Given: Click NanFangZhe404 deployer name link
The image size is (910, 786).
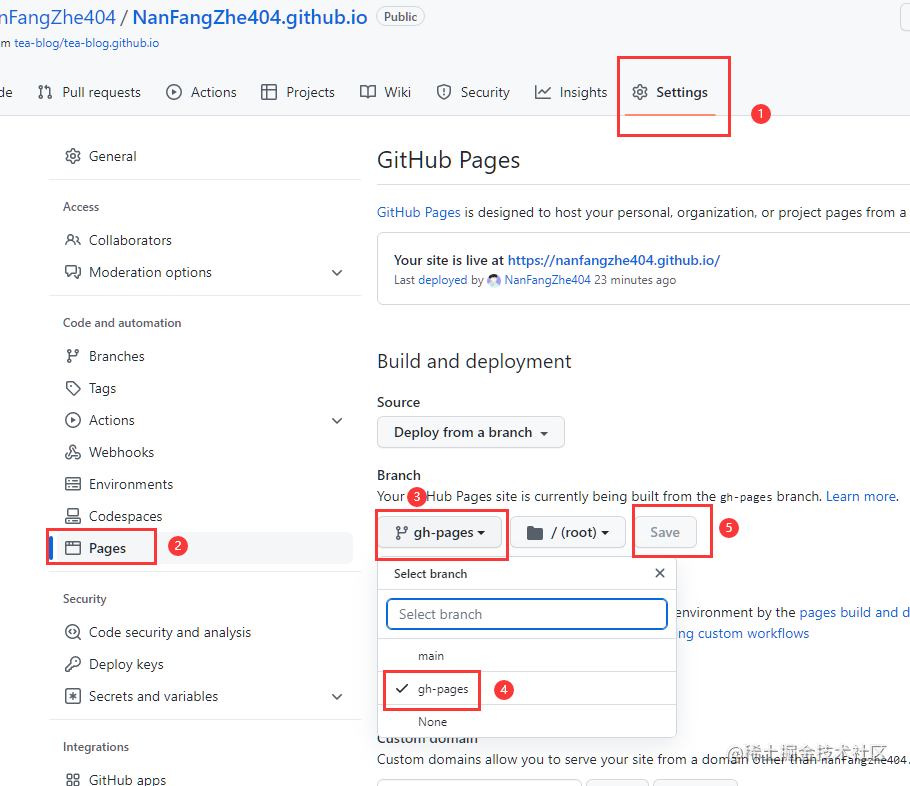Looking at the screenshot, I should coord(547,280).
